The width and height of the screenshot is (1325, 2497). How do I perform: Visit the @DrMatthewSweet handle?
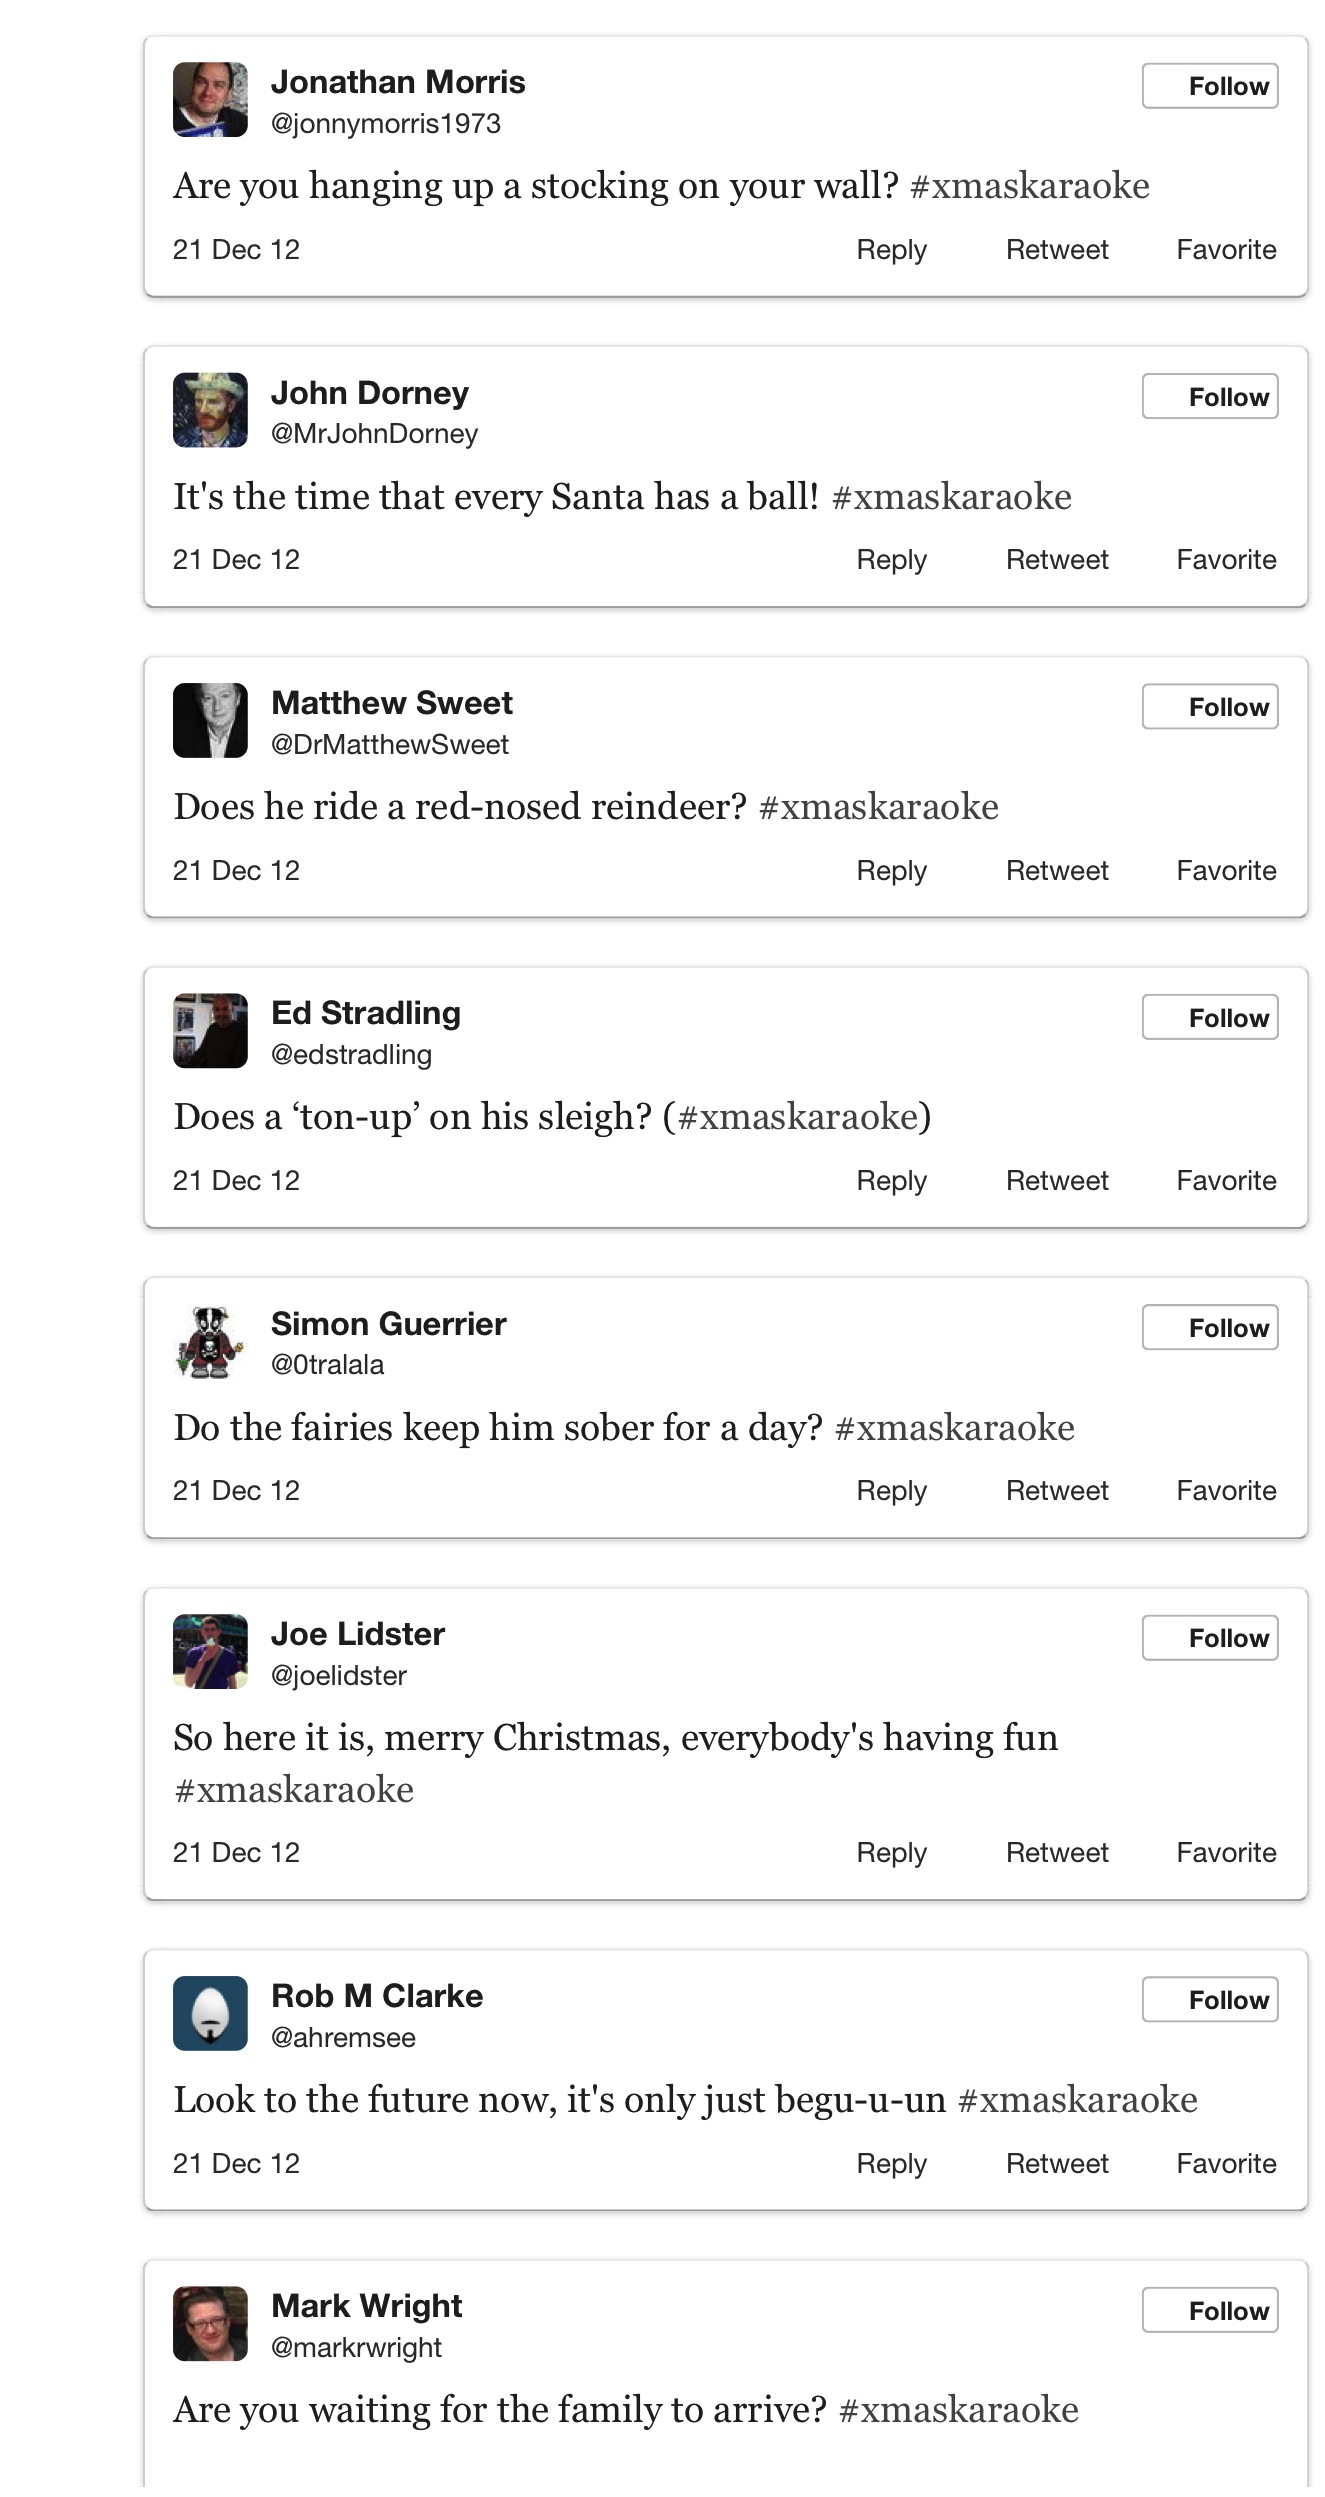click(x=390, y=745)
